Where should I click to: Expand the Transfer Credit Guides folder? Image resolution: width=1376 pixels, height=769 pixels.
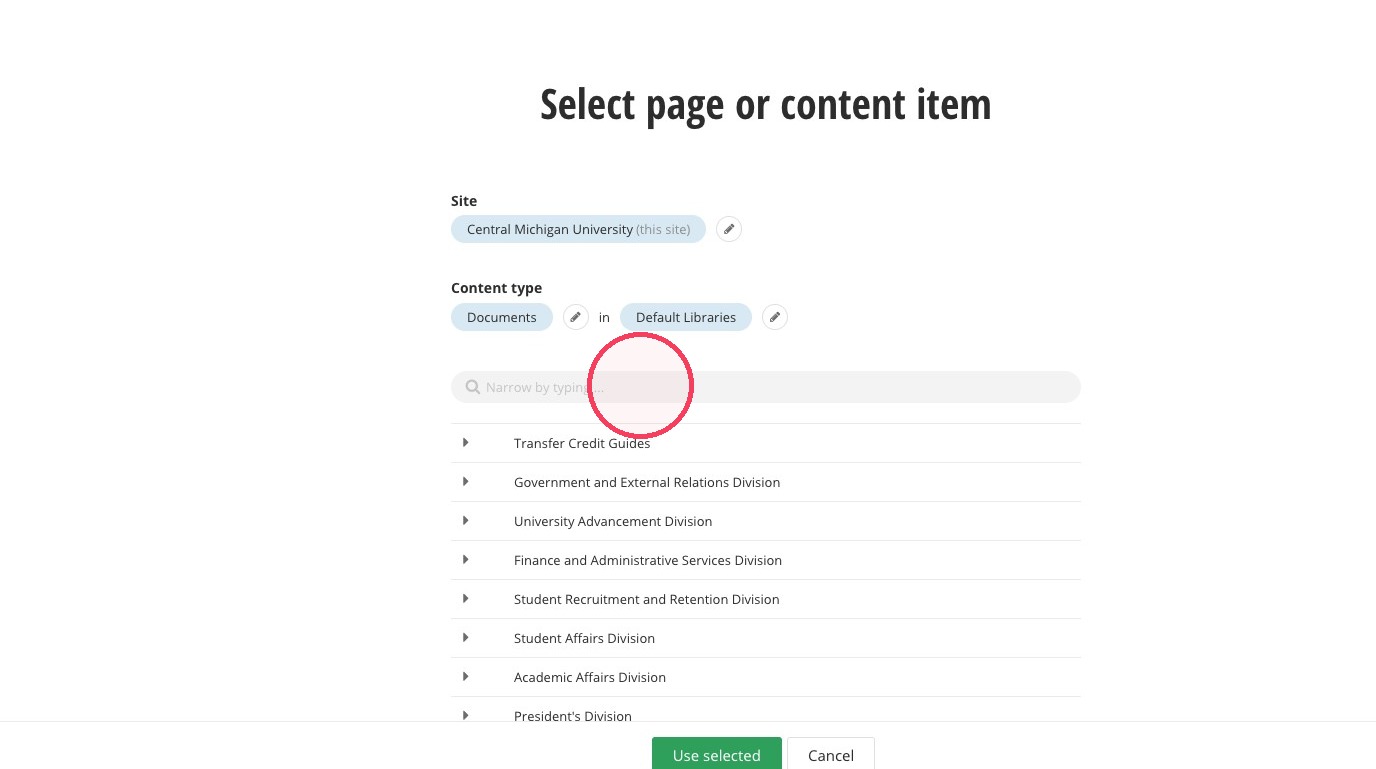(x=465, y=442)
